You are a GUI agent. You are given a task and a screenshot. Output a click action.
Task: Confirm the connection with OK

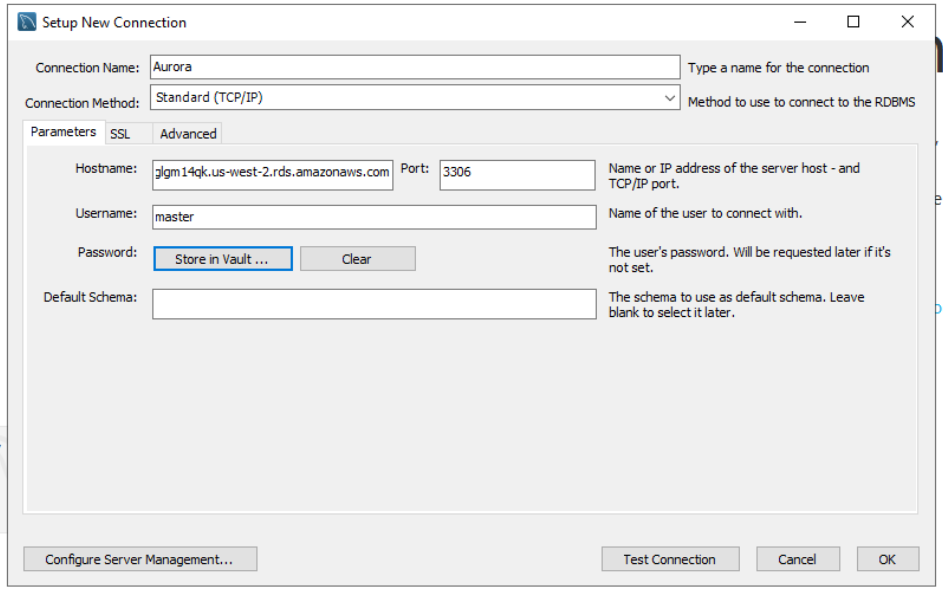(888, 559)
